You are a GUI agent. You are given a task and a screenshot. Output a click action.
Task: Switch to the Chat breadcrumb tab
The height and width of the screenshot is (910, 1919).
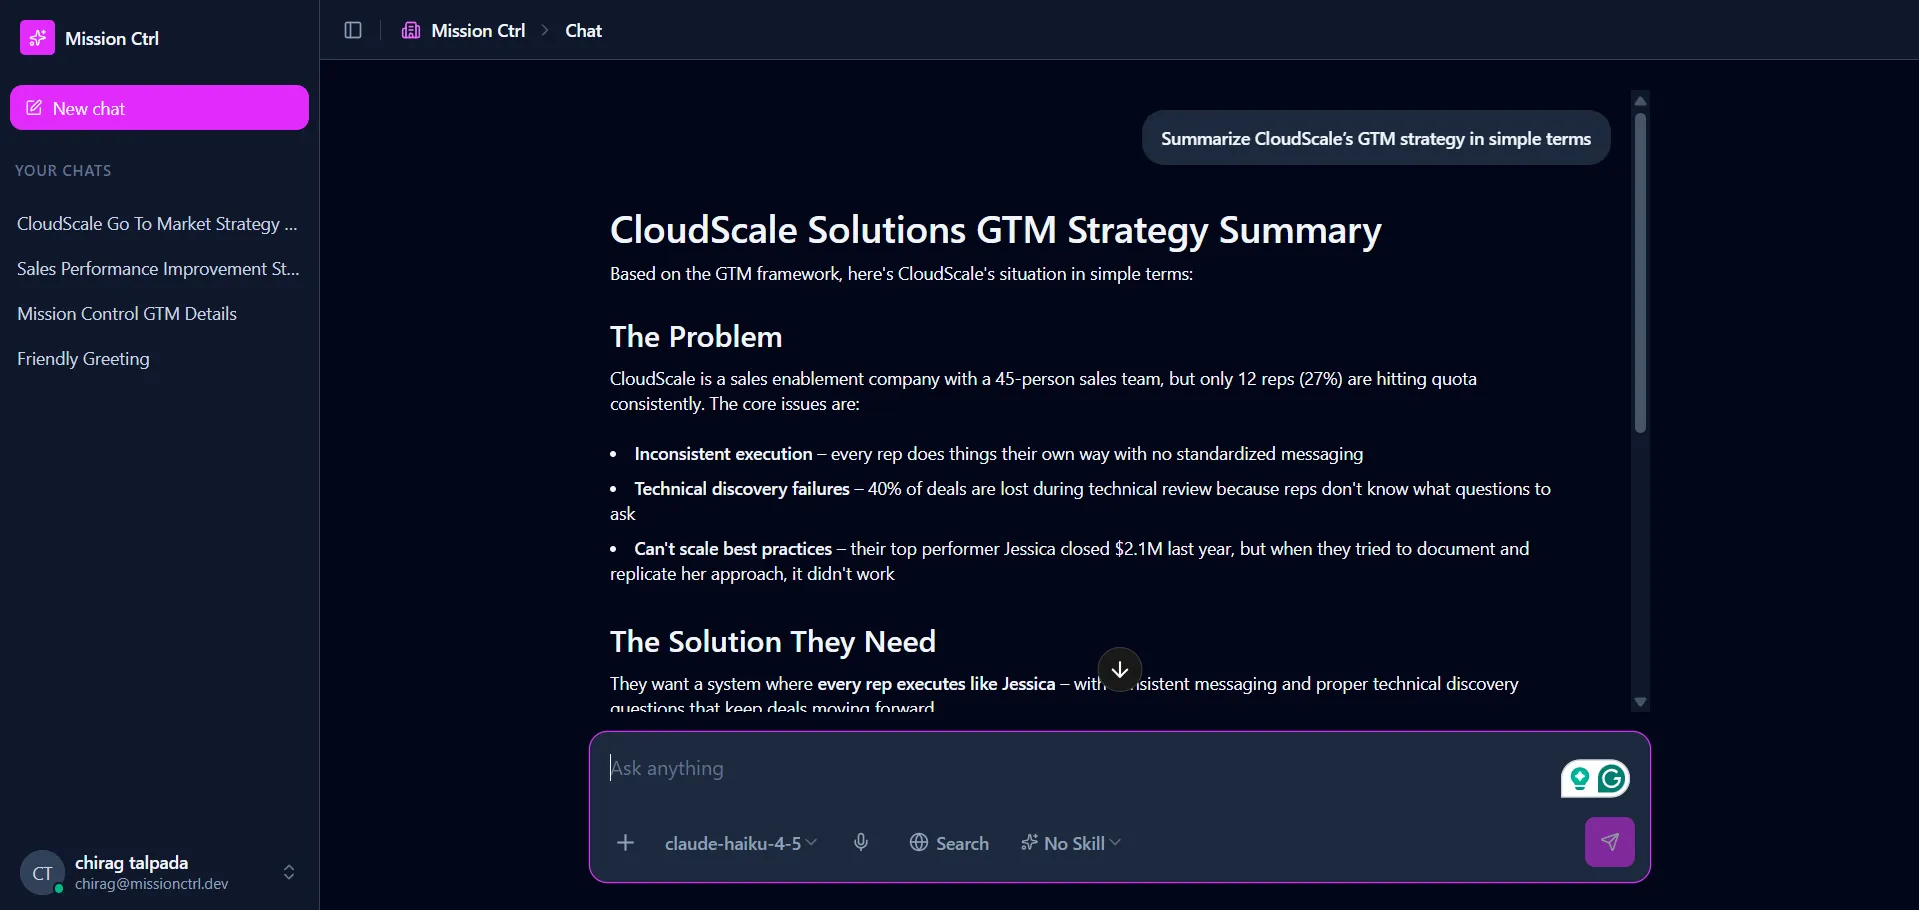coord(583,30)
